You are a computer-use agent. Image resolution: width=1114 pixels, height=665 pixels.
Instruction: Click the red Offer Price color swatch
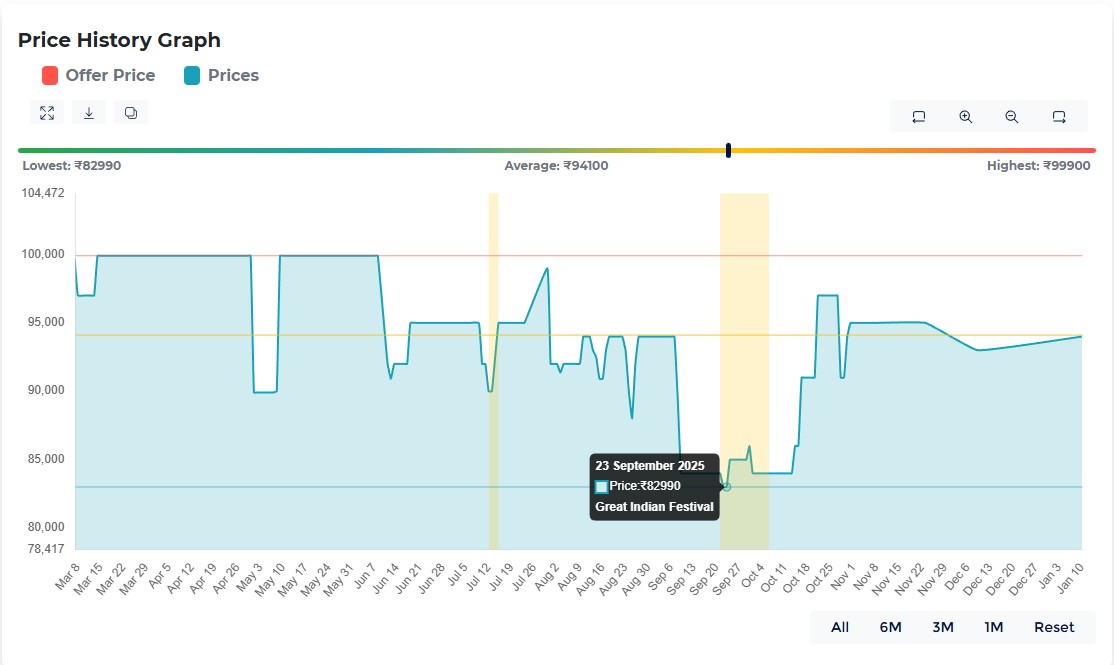[50, 75]
